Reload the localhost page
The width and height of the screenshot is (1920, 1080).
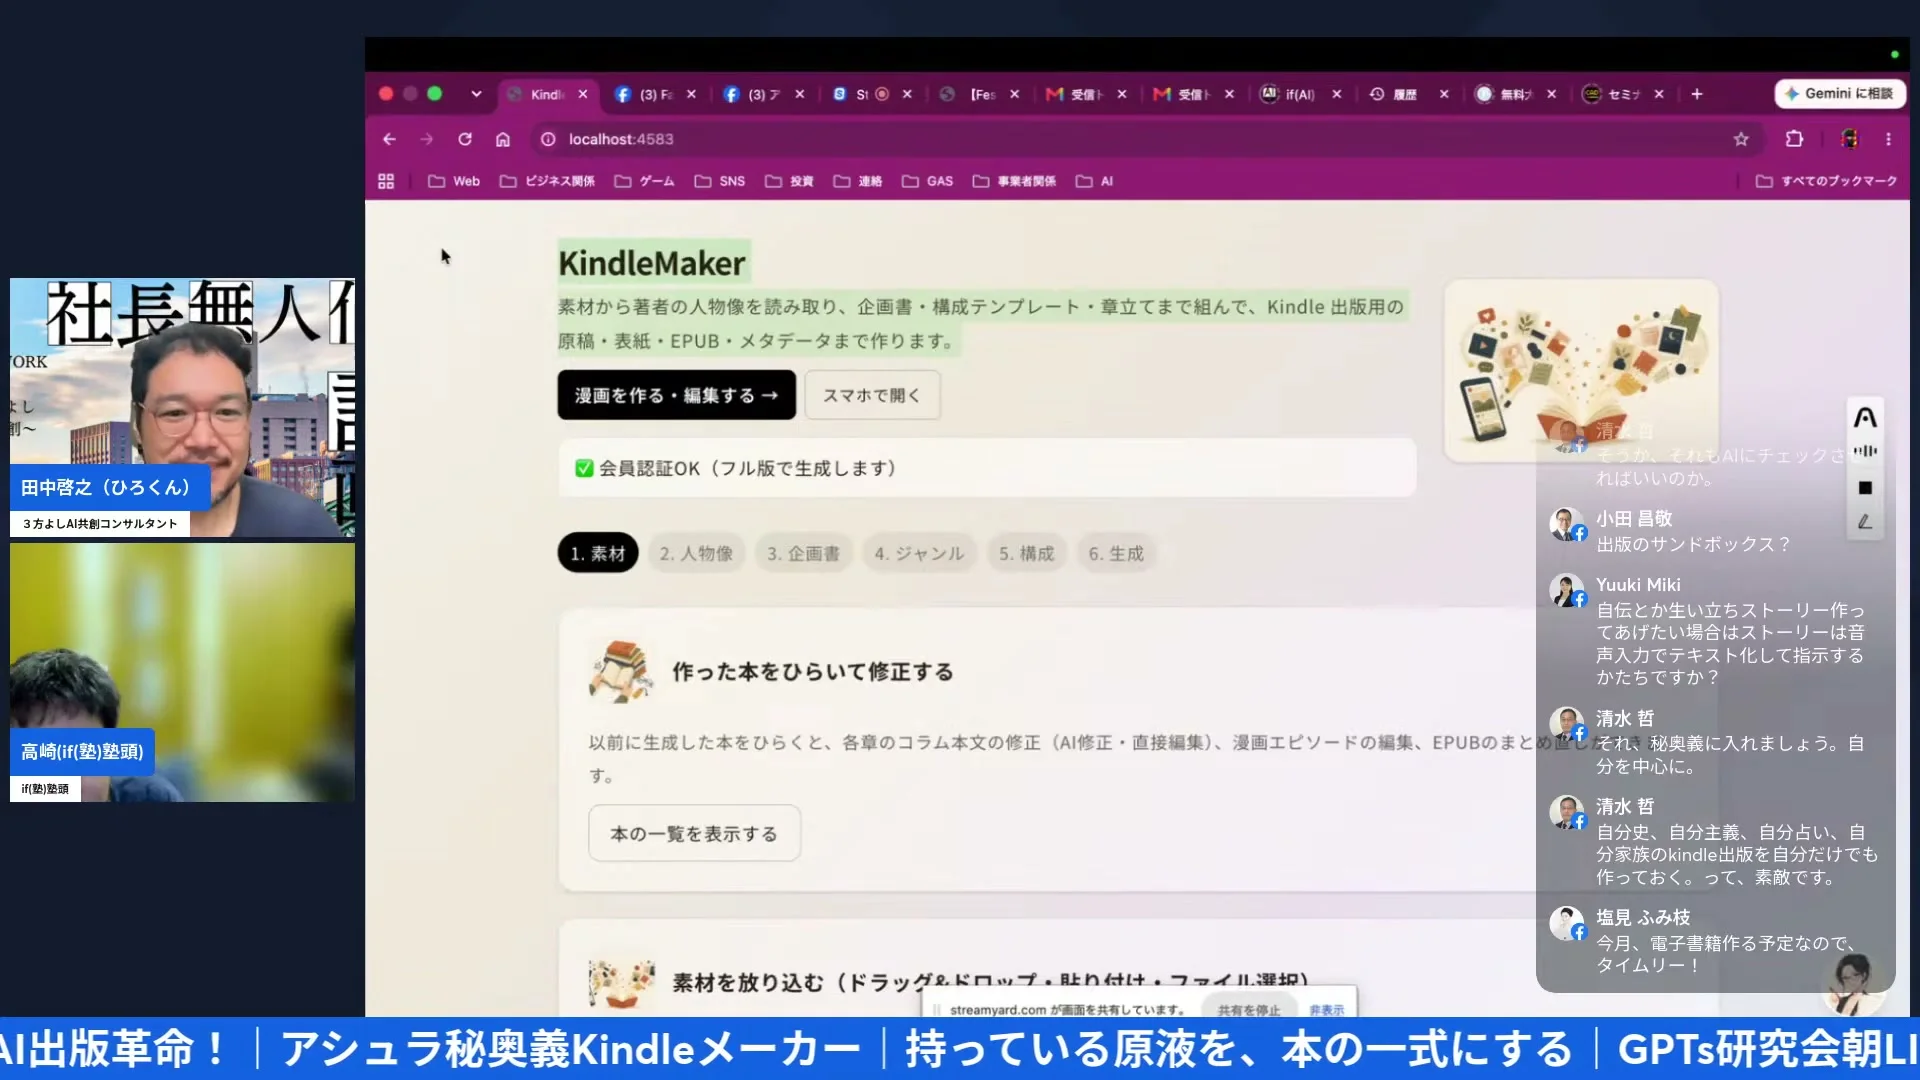point(465,139)
